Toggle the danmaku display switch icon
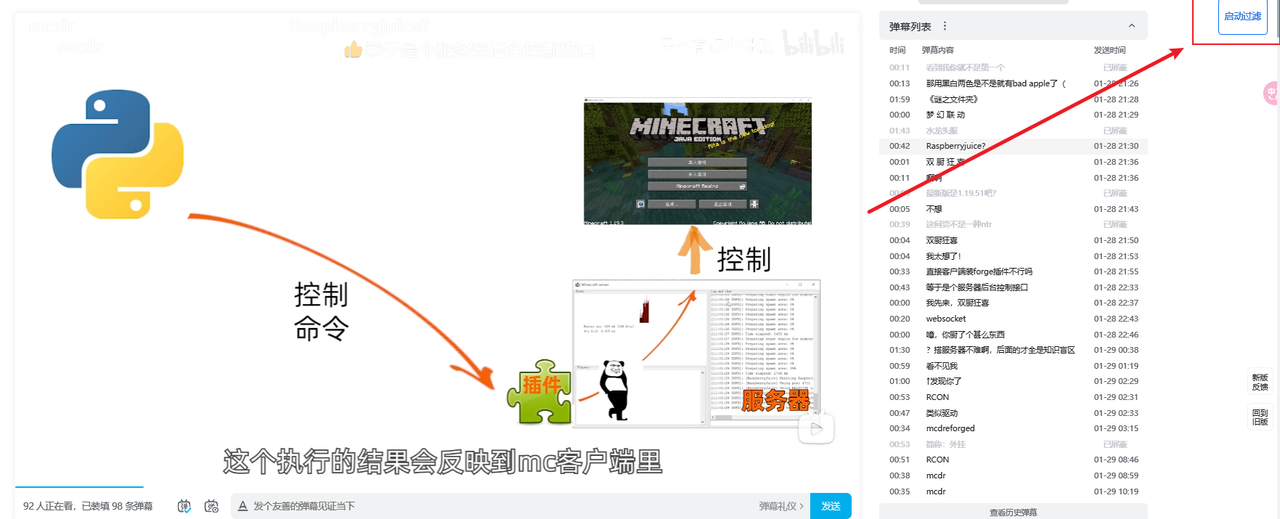Screen dimensions: 1280x519 pyautogui.click(x=185, y=506)
